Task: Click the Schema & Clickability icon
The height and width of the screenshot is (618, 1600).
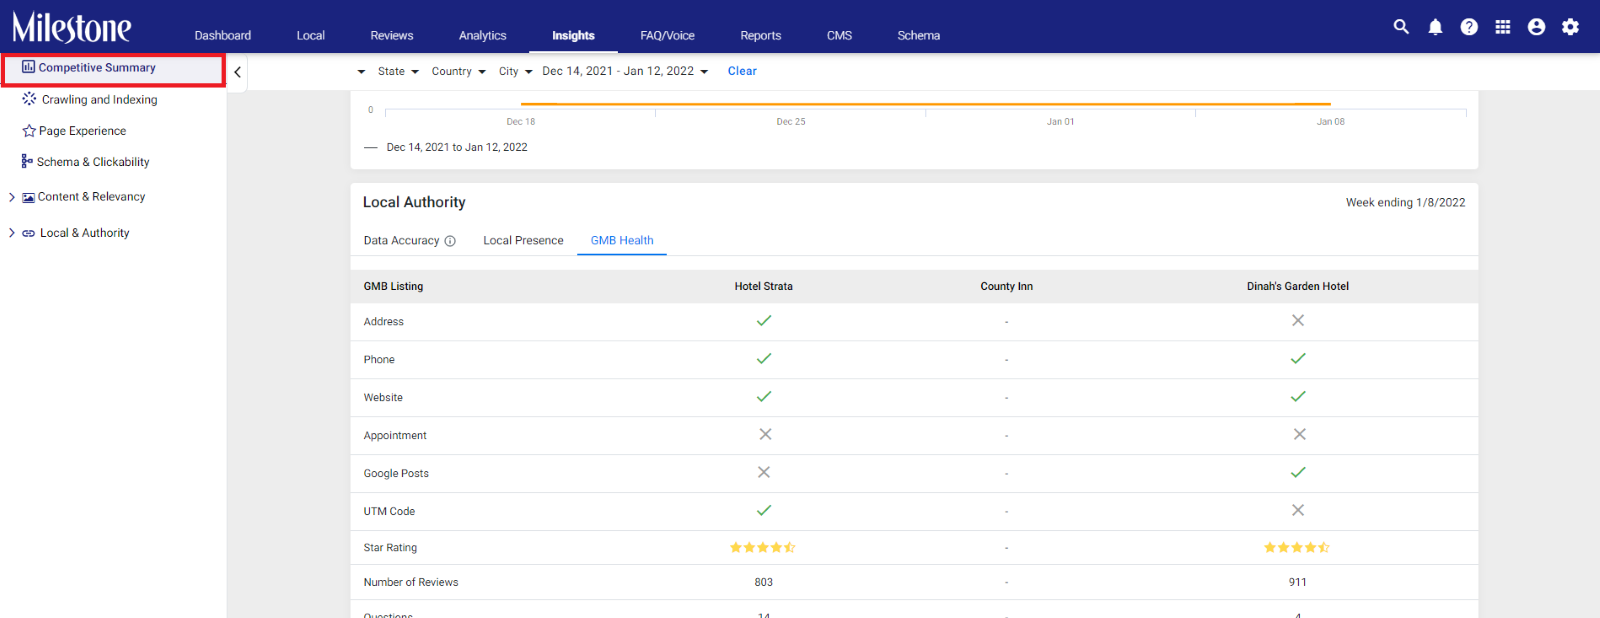Action: click(27, 161)
